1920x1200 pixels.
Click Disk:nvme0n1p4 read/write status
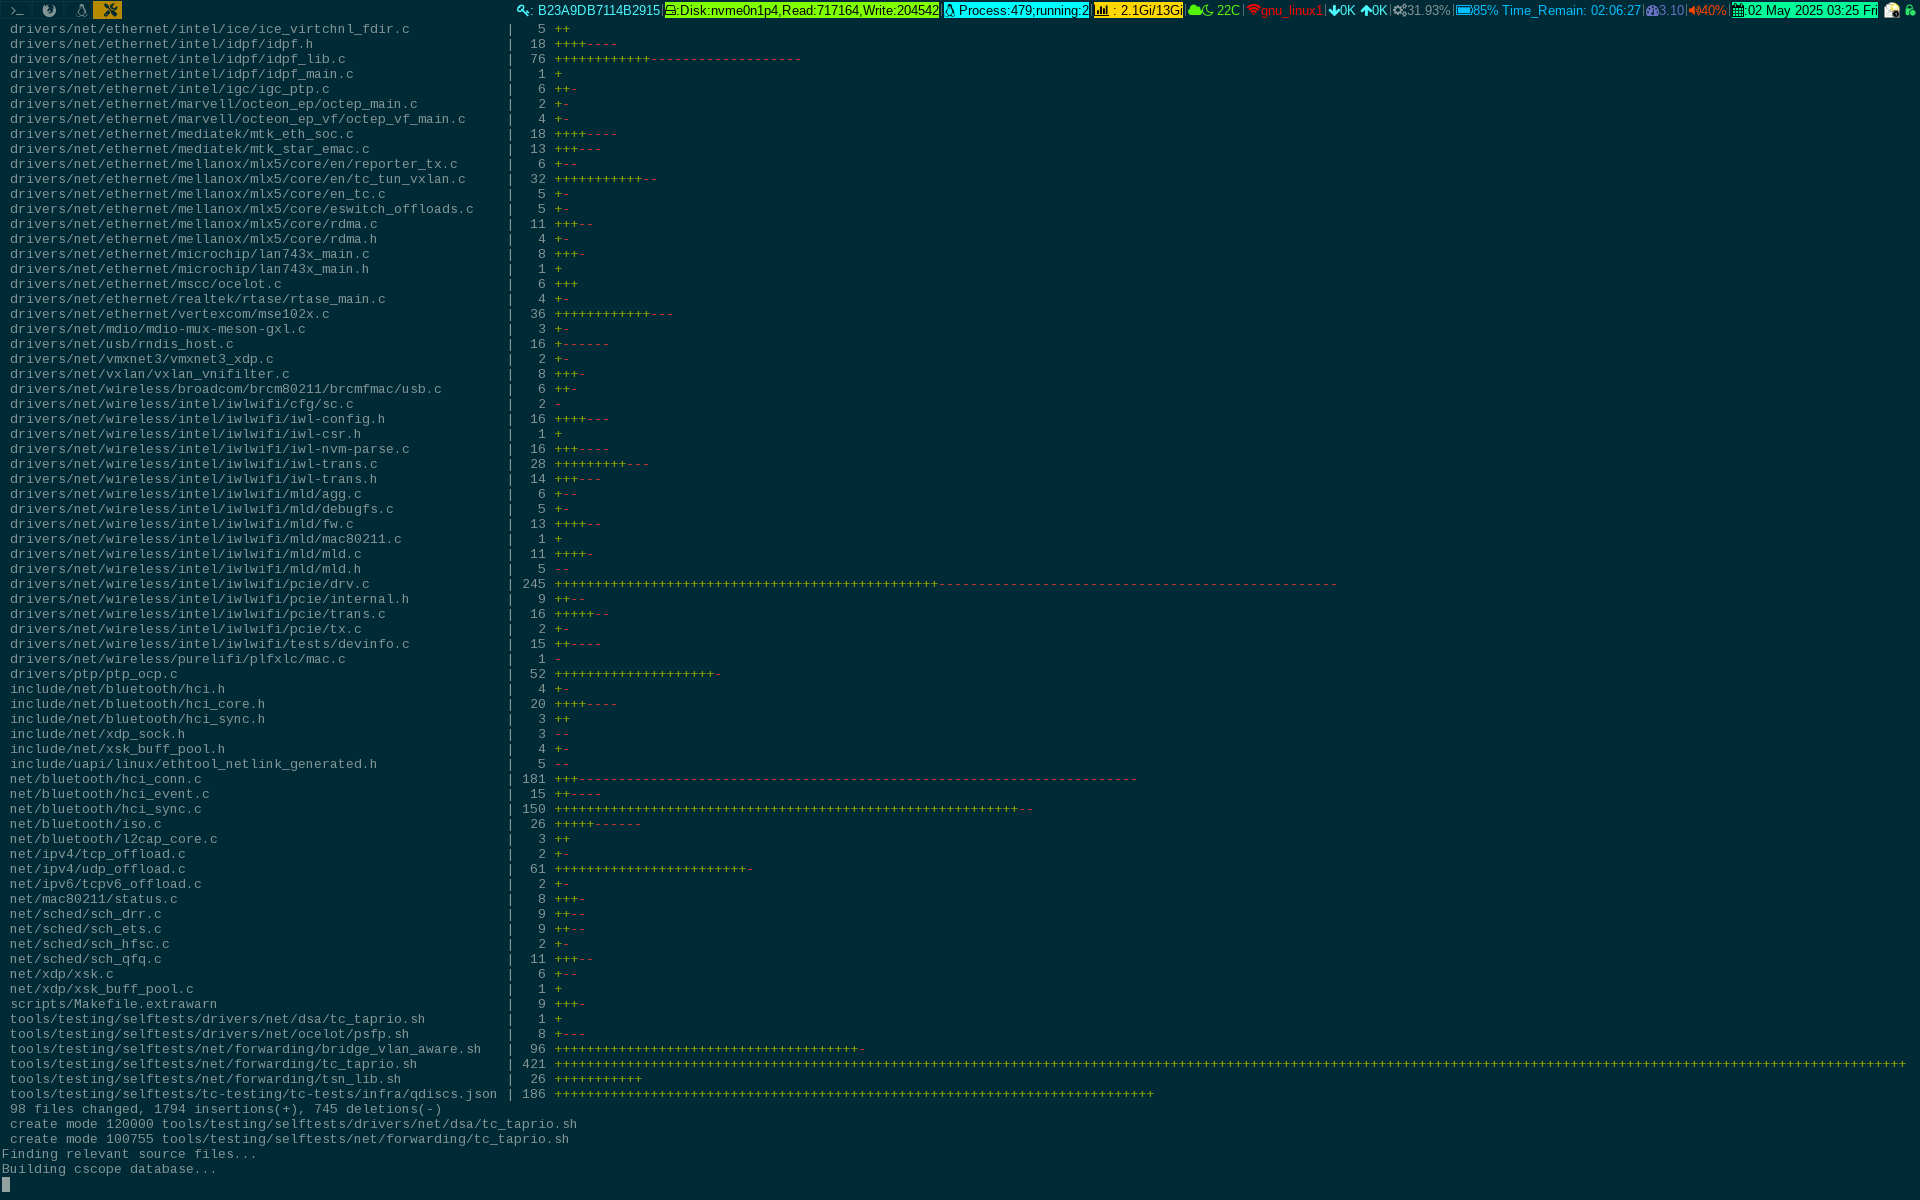coord(809,10)
